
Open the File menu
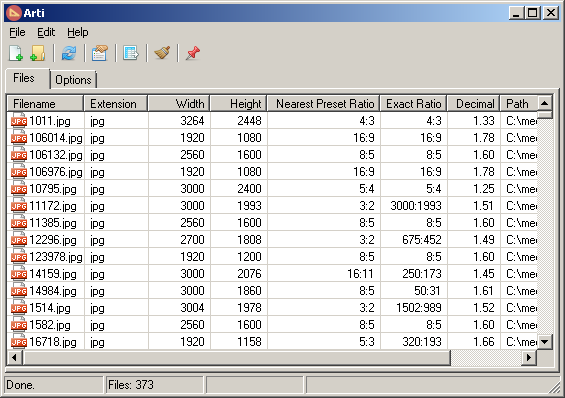tap(17, 32)
